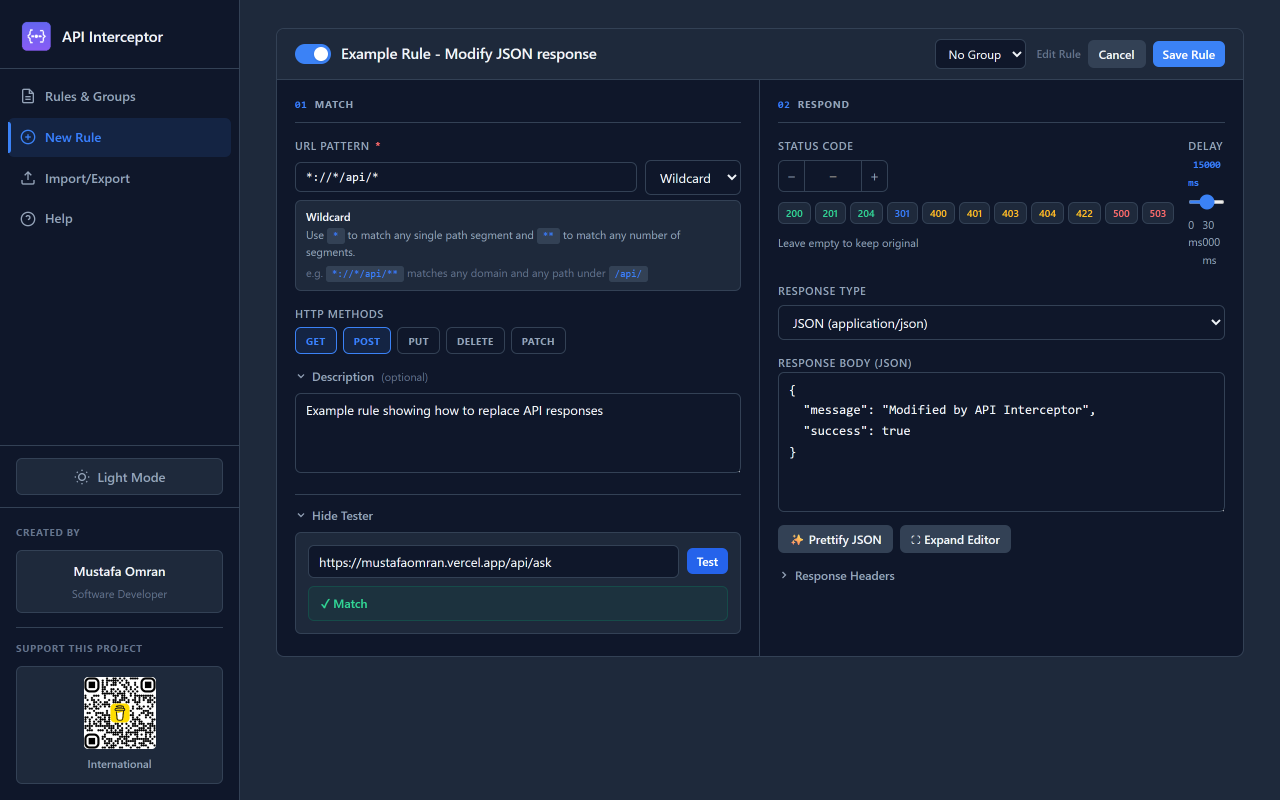Open the Help page
This screenshot has width=1280, height=800.
click(x=120, y=219)
